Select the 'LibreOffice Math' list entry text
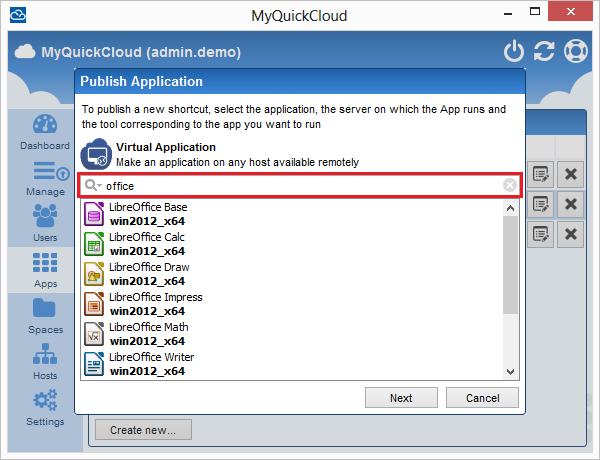 (x=149, y=327)
